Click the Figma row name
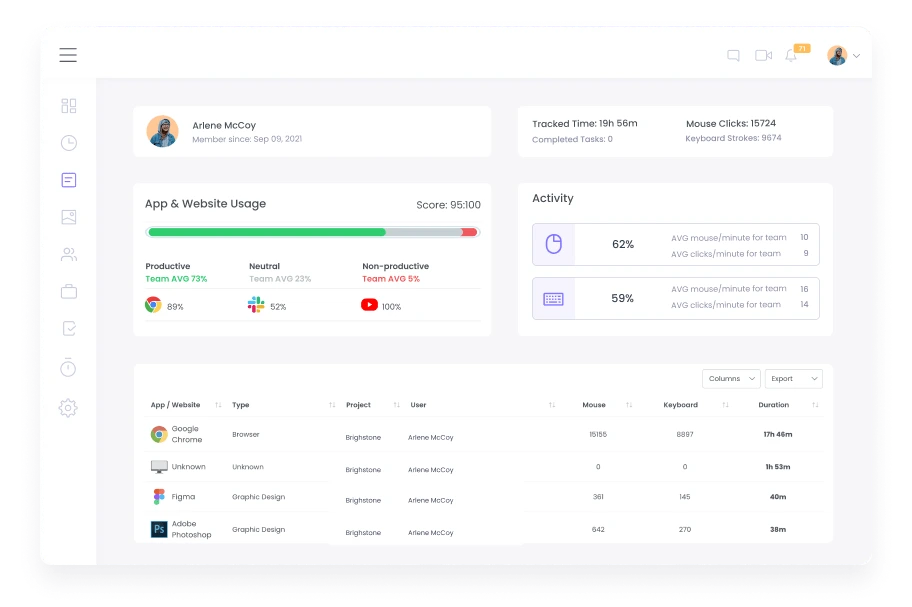Screen dimensions: 912x607 tap(183, 497)
